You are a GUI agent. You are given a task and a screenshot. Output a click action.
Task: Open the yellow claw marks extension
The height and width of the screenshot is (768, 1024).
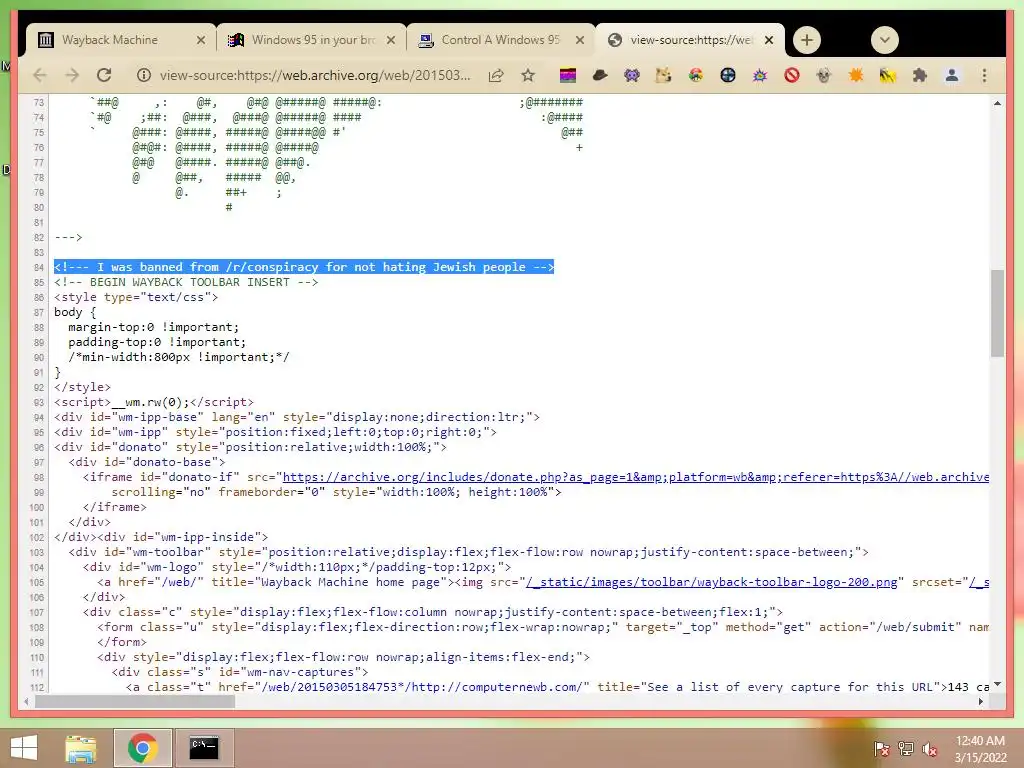pyautogui.click(x=888, y=76)
